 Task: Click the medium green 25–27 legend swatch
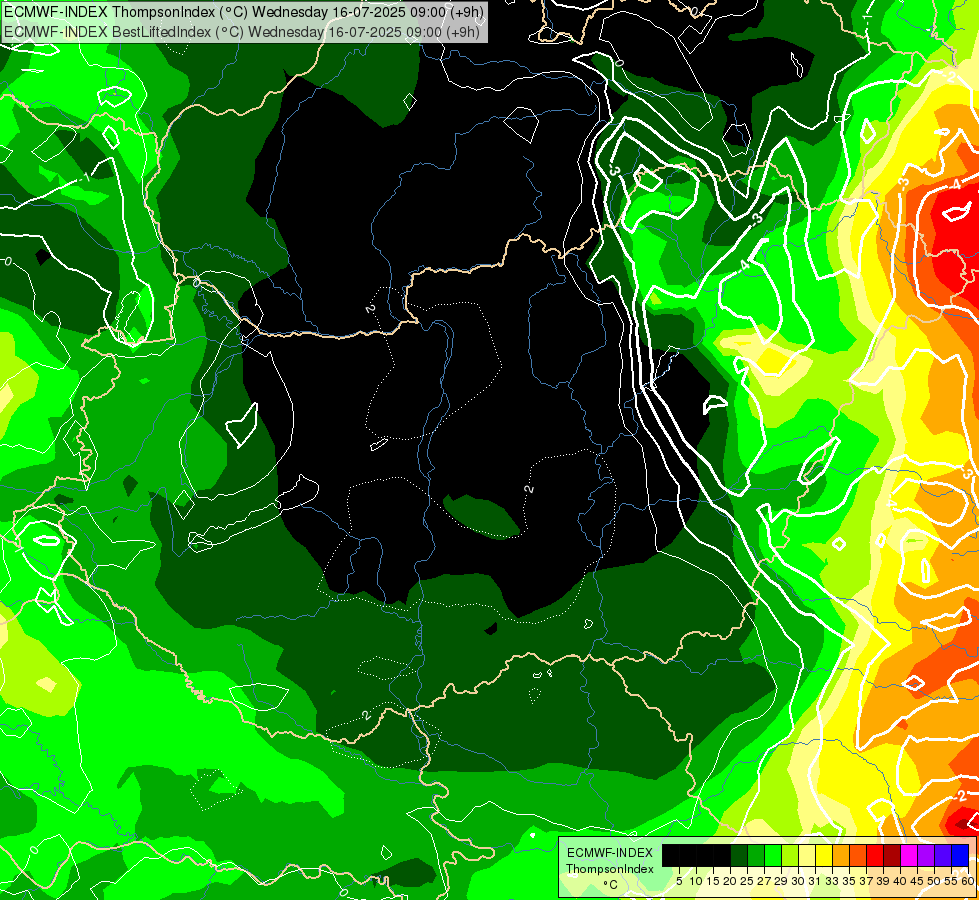click(755, 855)
